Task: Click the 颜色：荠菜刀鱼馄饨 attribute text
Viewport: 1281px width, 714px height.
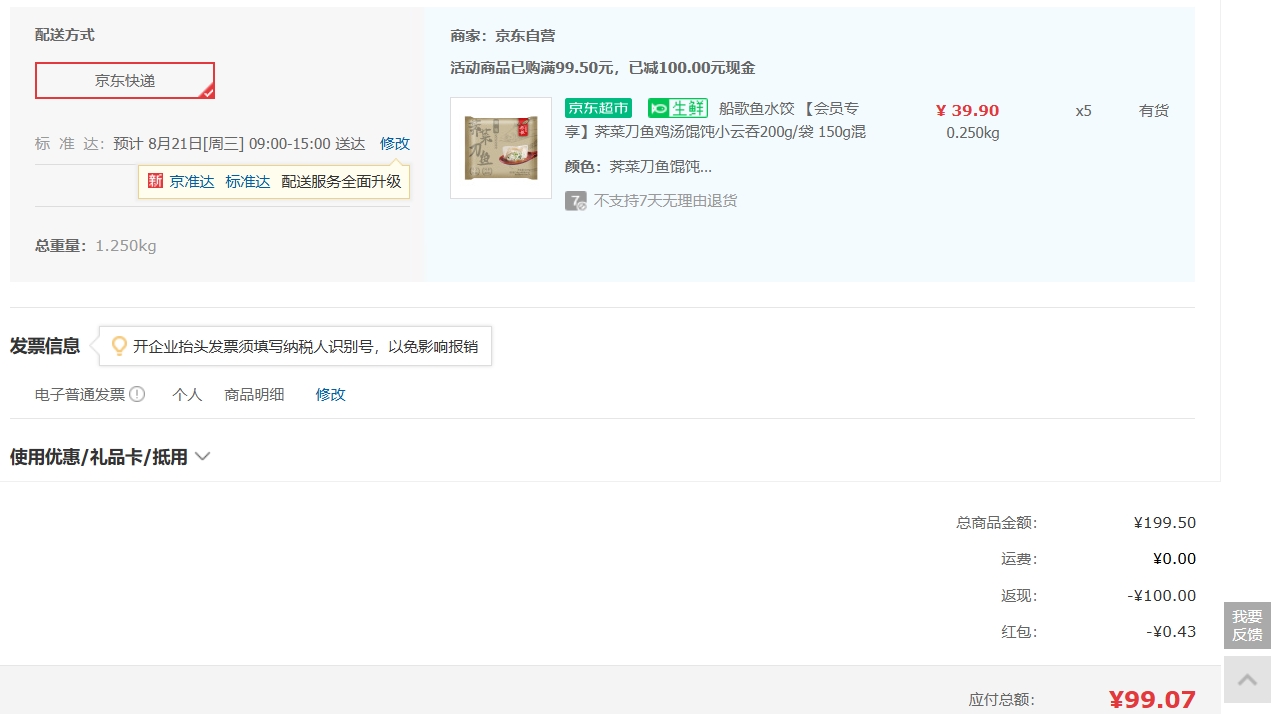Action: (638, 167)
